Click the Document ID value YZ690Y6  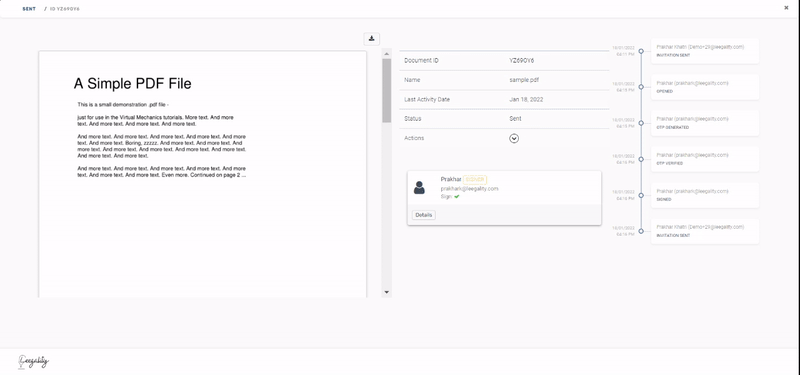click(521, 61)
